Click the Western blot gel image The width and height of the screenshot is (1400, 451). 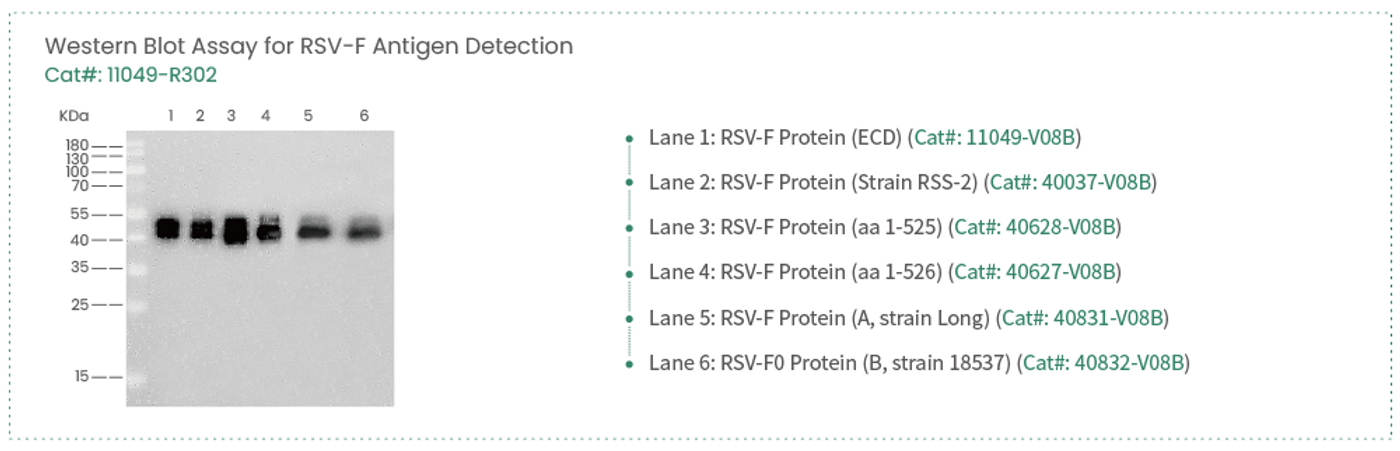pyautogui.click(x=260, y=268)
